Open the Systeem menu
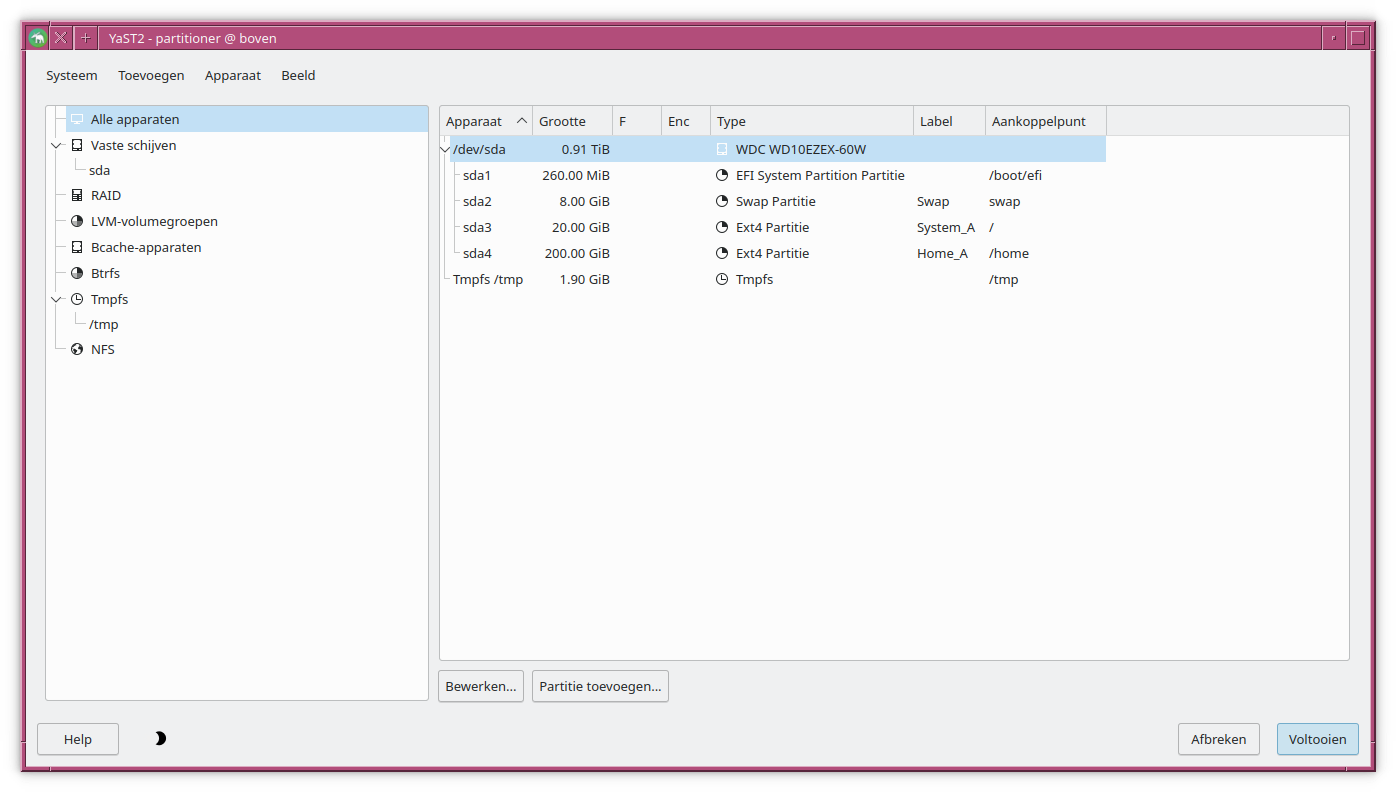This screenshot has height=792, width=1396. pos(72,76)
